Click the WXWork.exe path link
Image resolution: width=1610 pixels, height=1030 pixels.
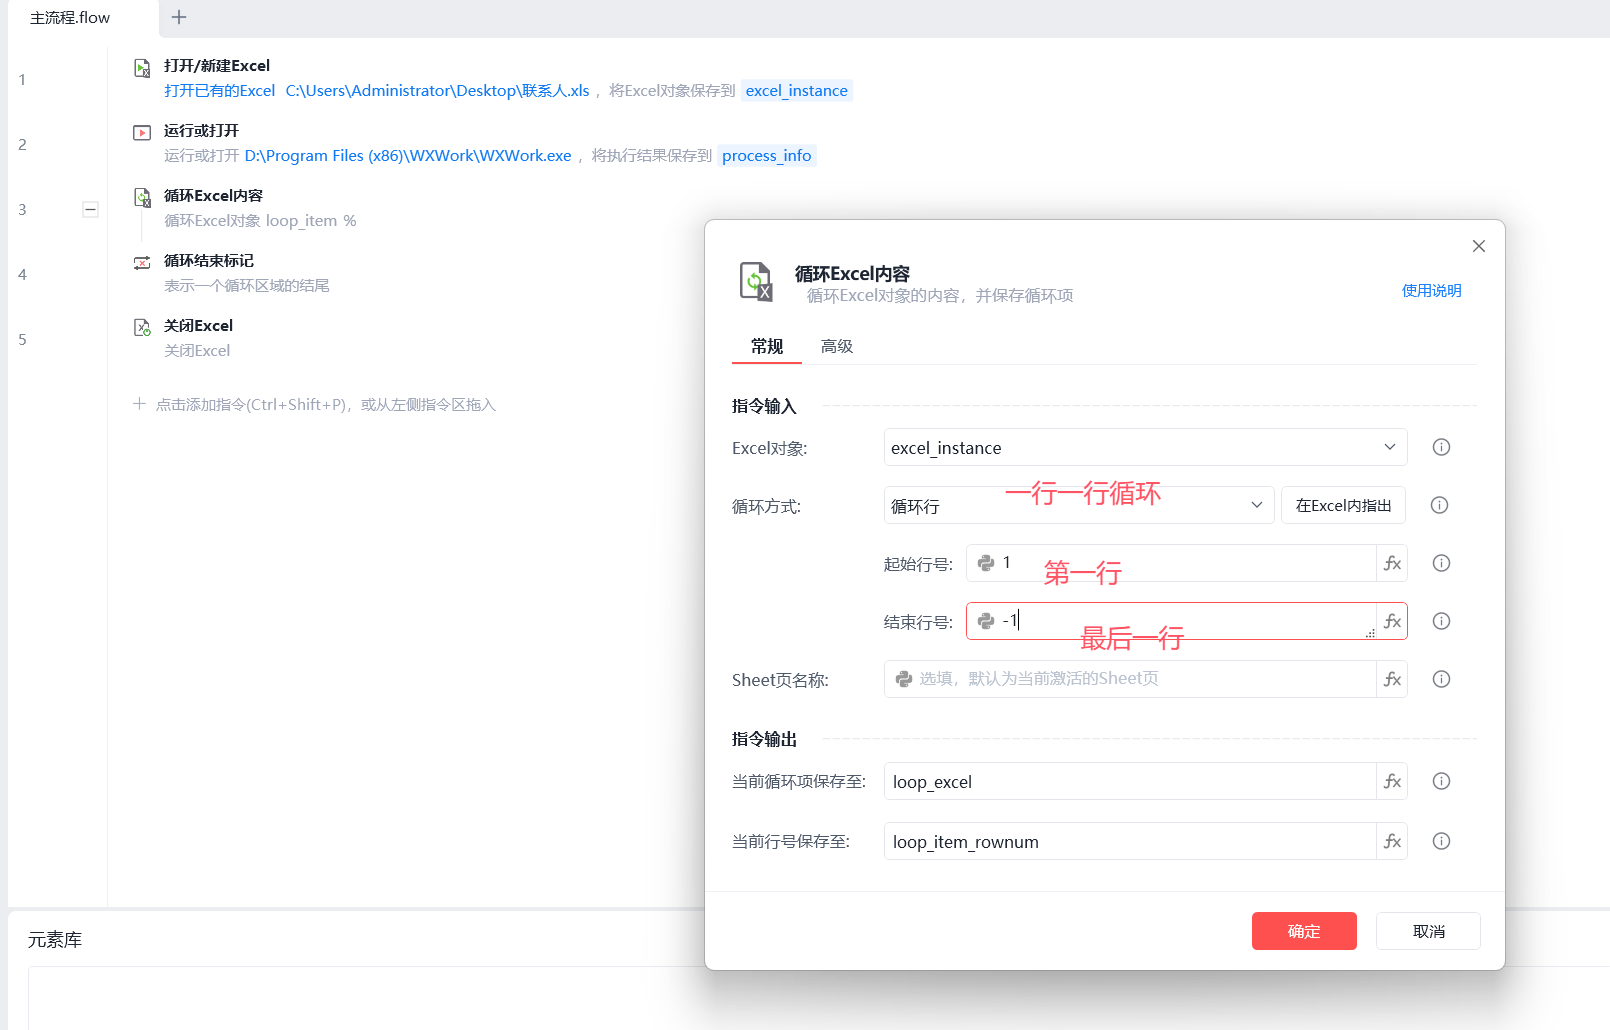408,155
